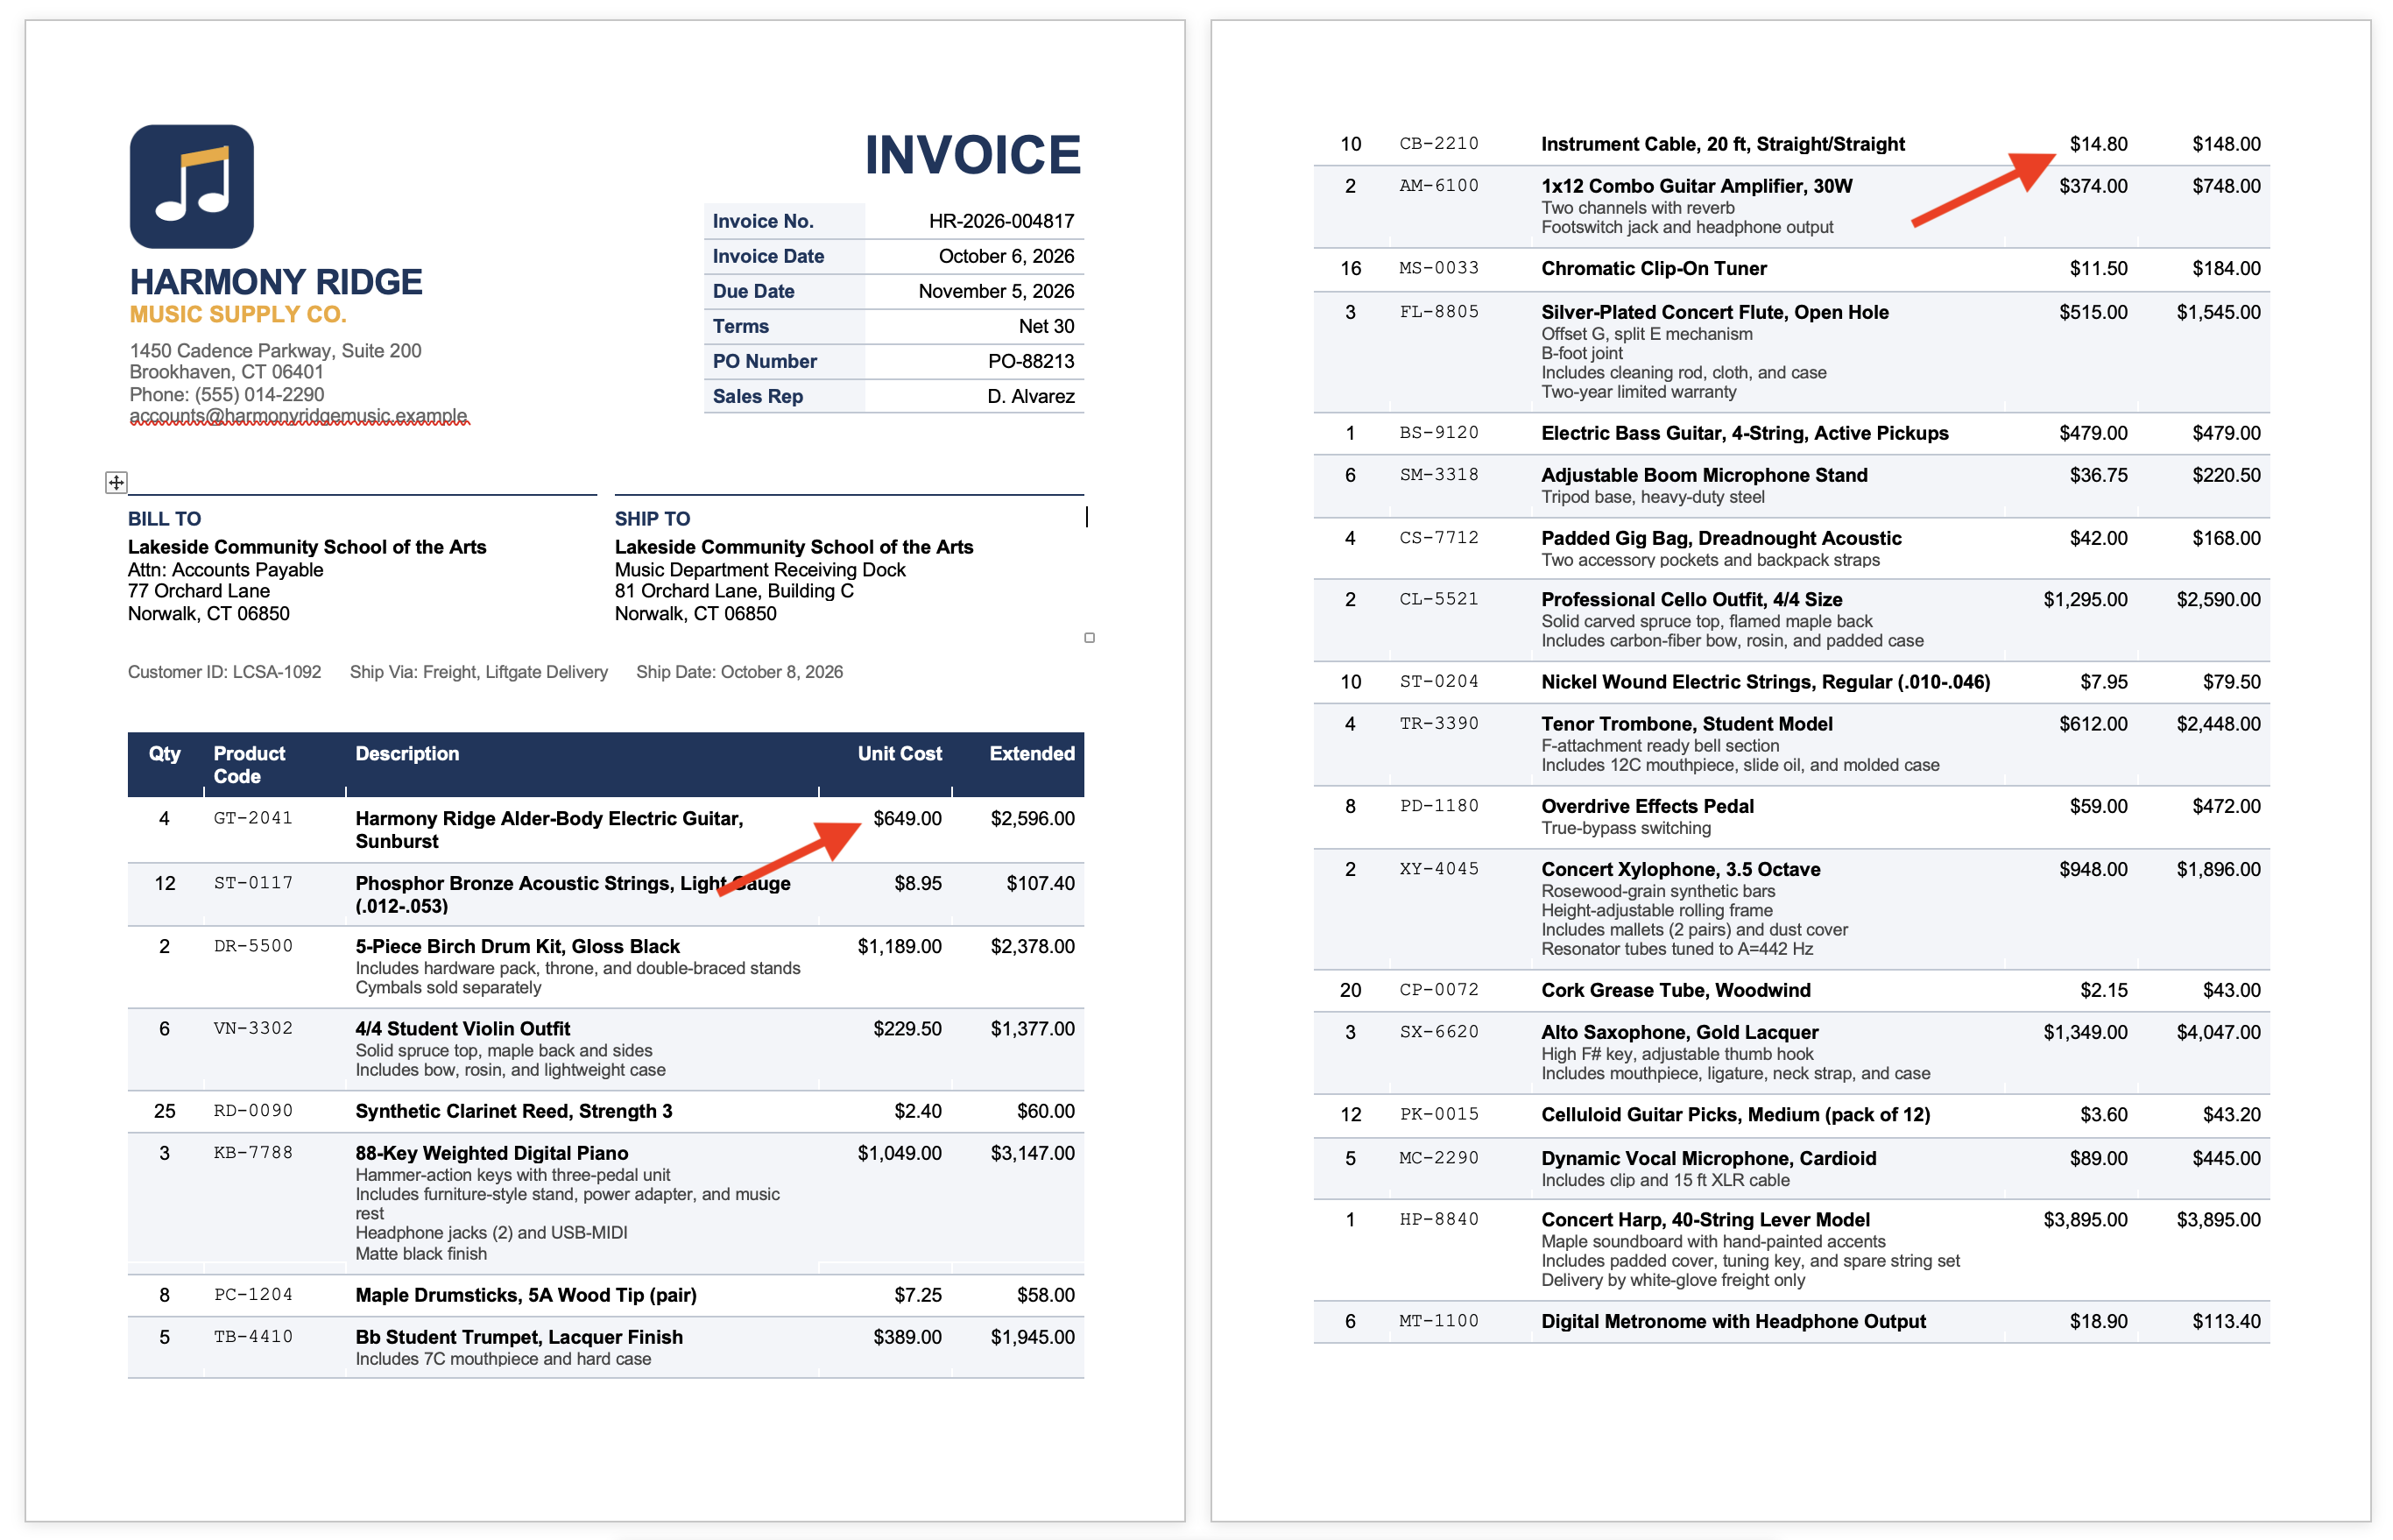
Task: Click the Digital Metronome with Headphone Output row
Action: click(1791, 1321)
